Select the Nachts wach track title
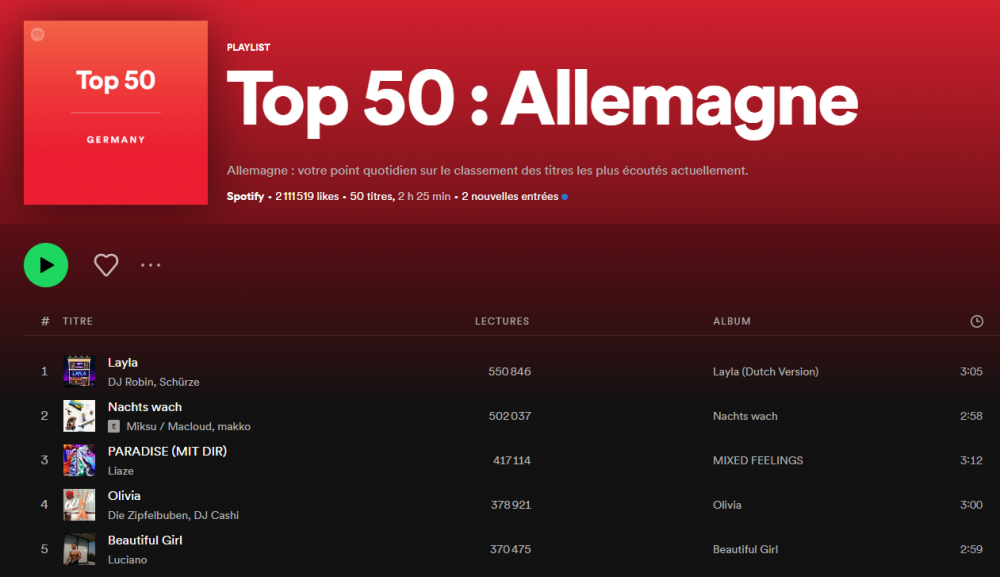This screenshot has width=1000, height=577. point(145,407)
